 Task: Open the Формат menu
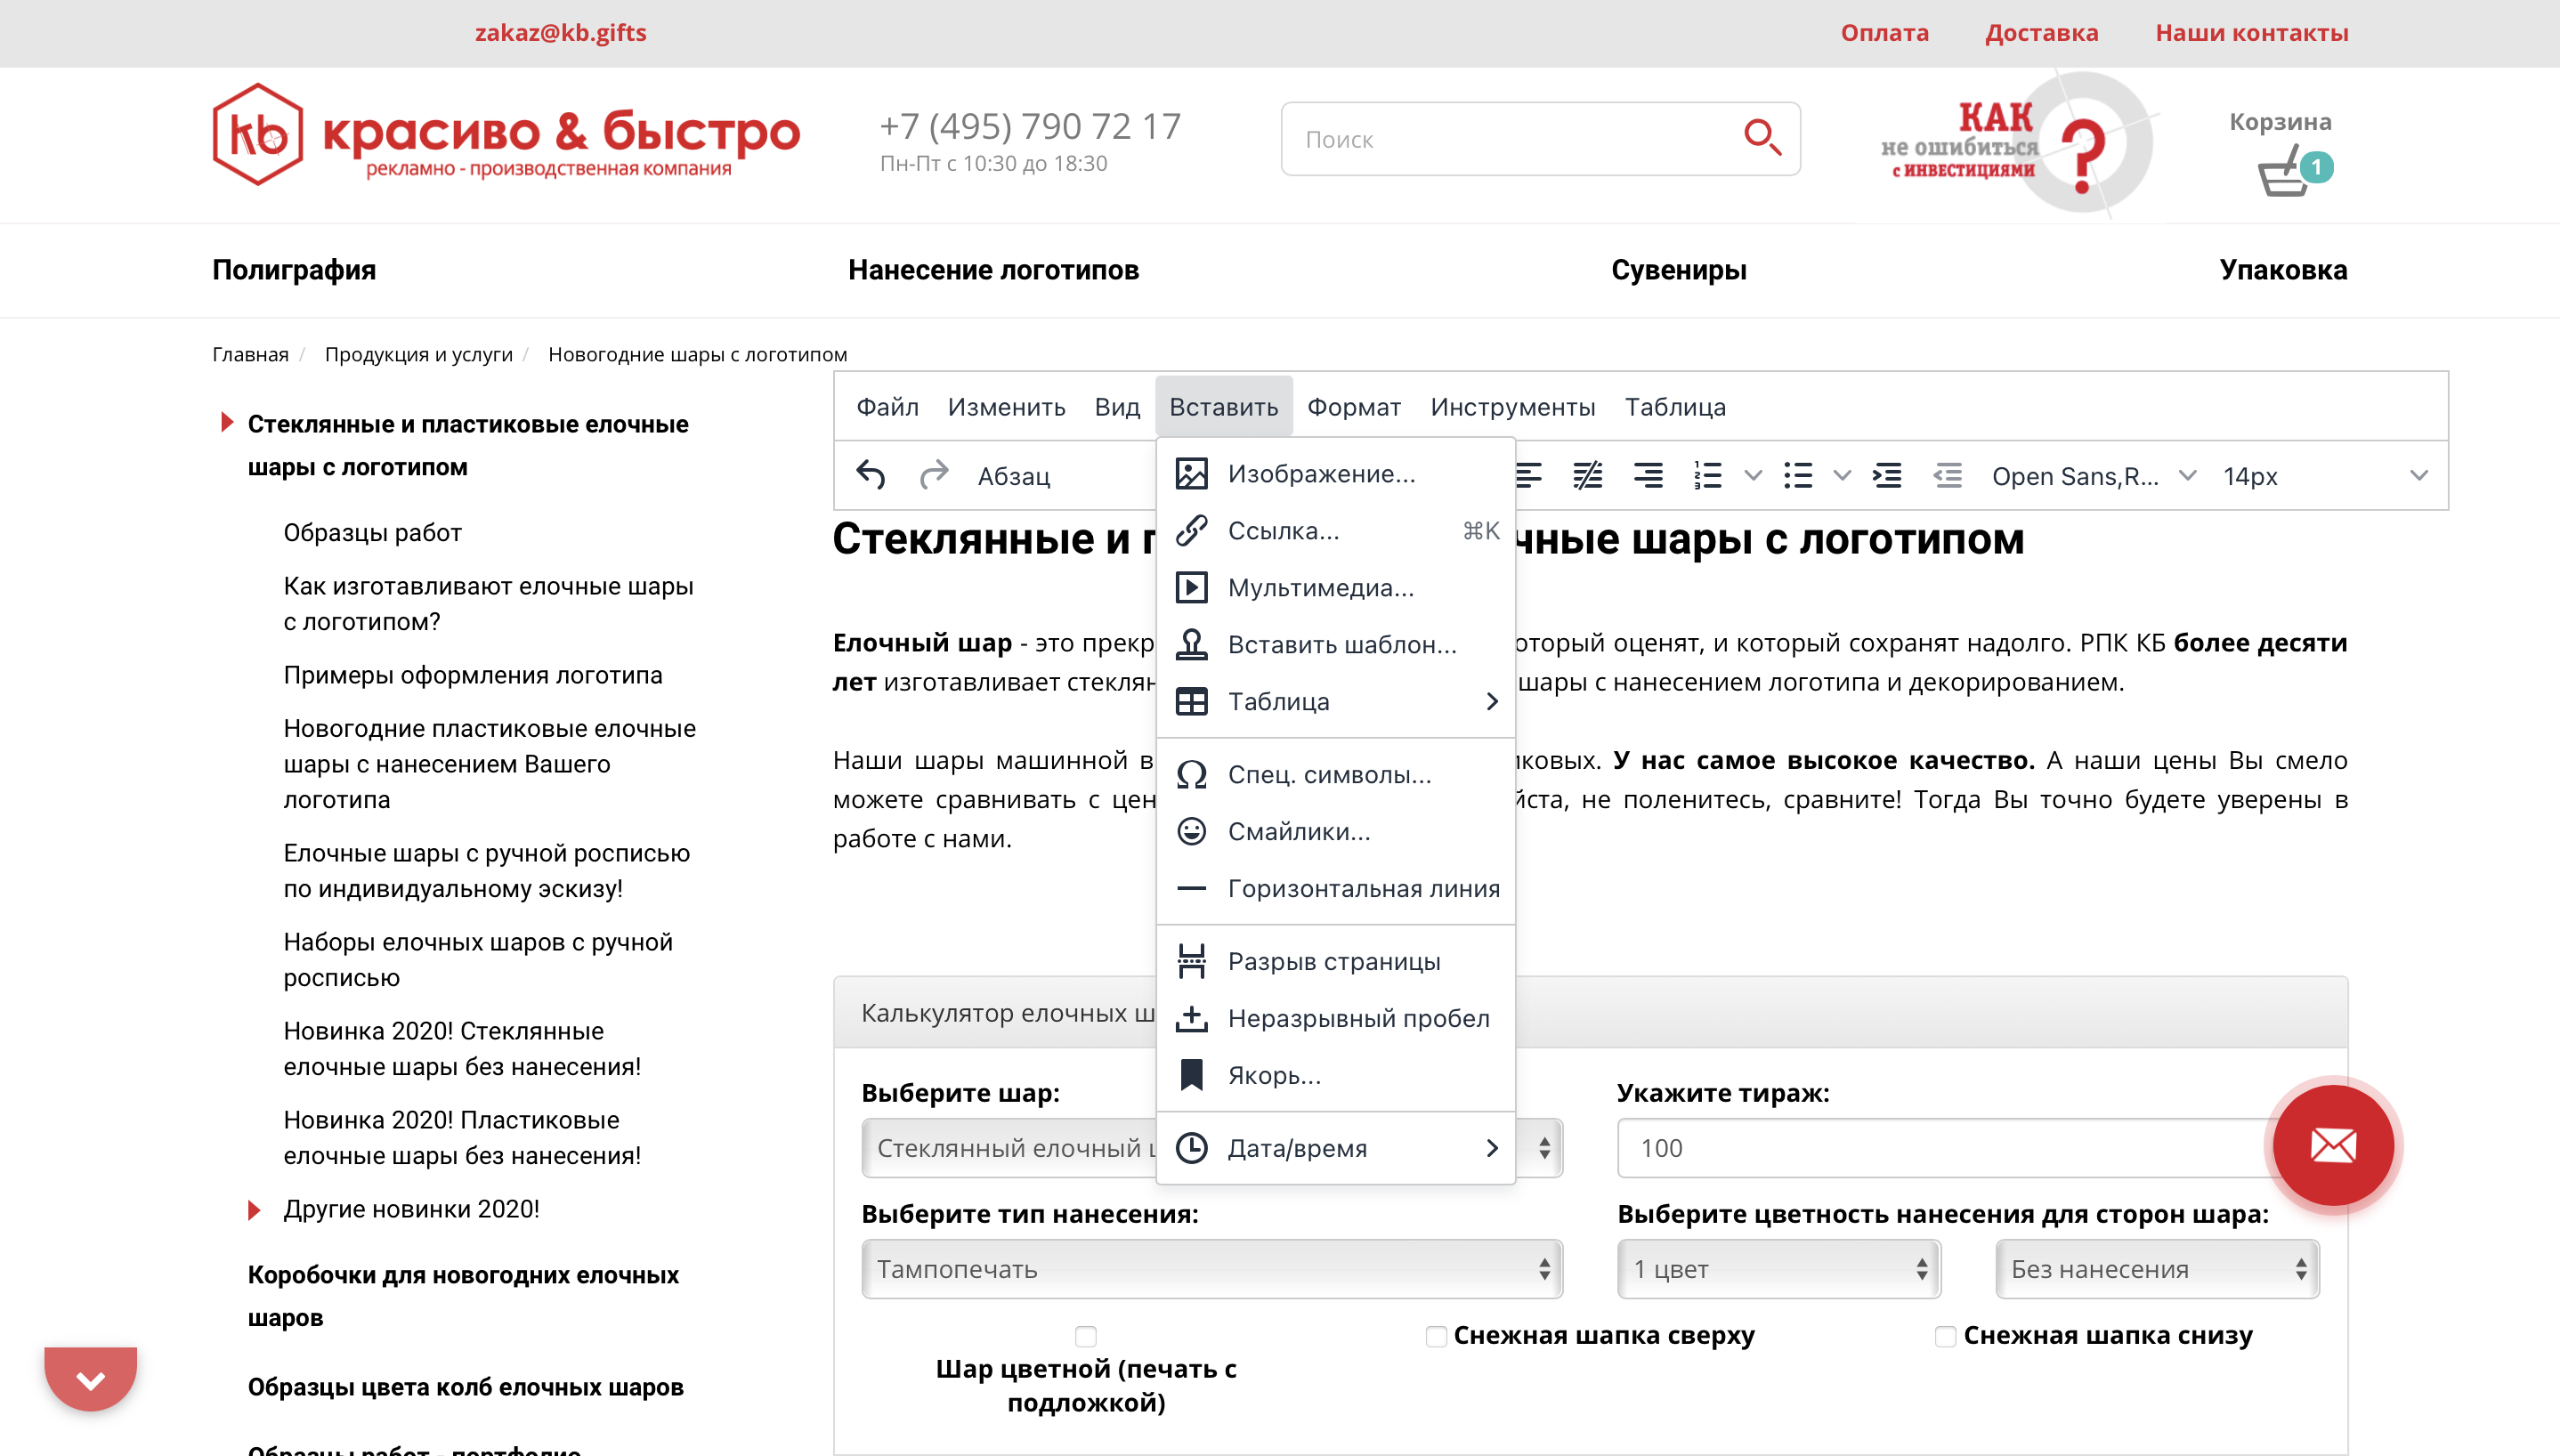(1354, 407)
